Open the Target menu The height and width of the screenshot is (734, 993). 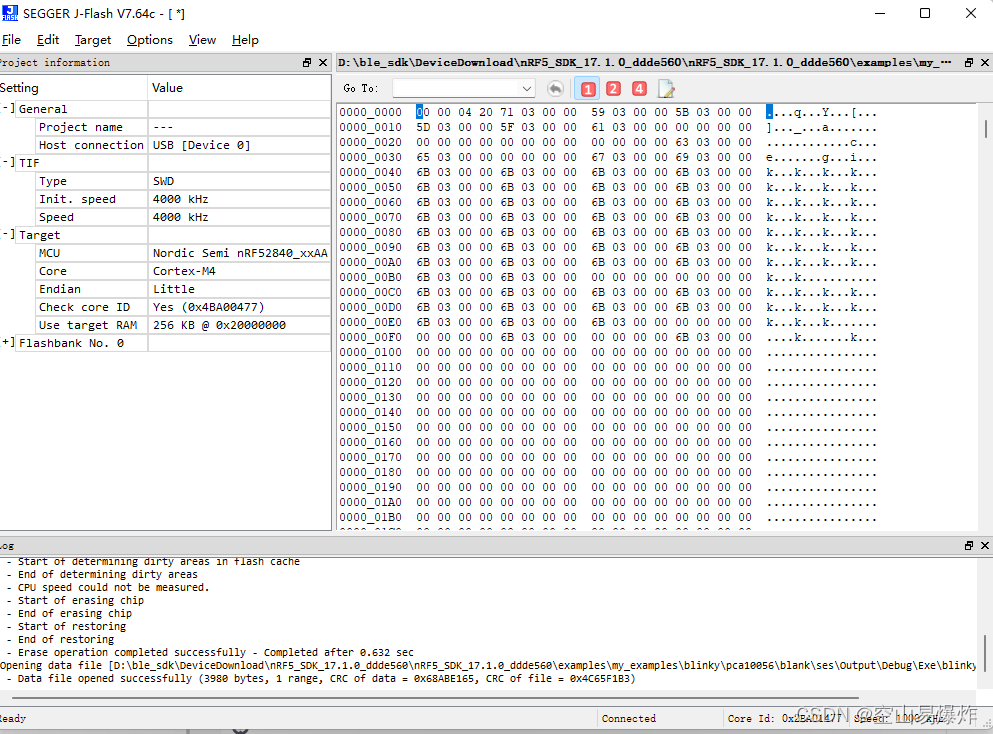[x=92, y=40]
